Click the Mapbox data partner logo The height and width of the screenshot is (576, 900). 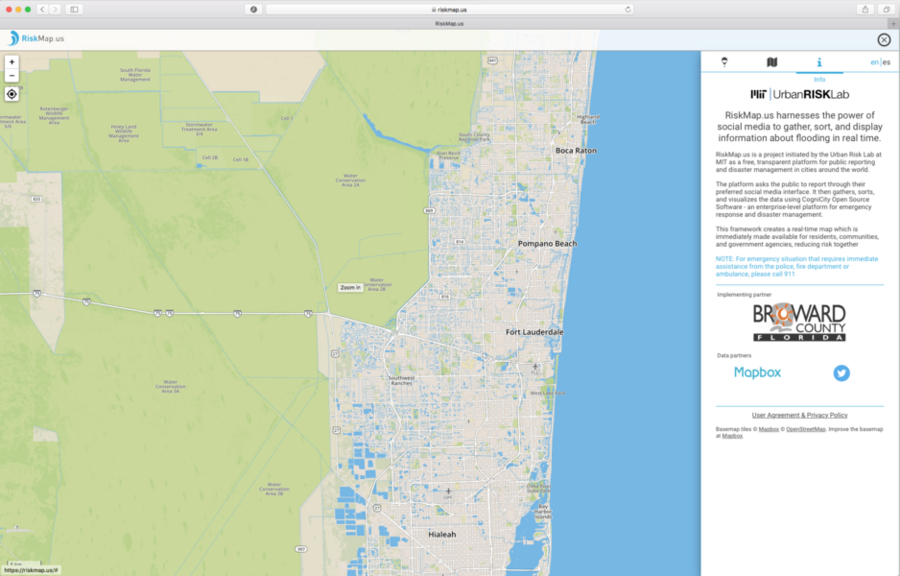point(758,372)
